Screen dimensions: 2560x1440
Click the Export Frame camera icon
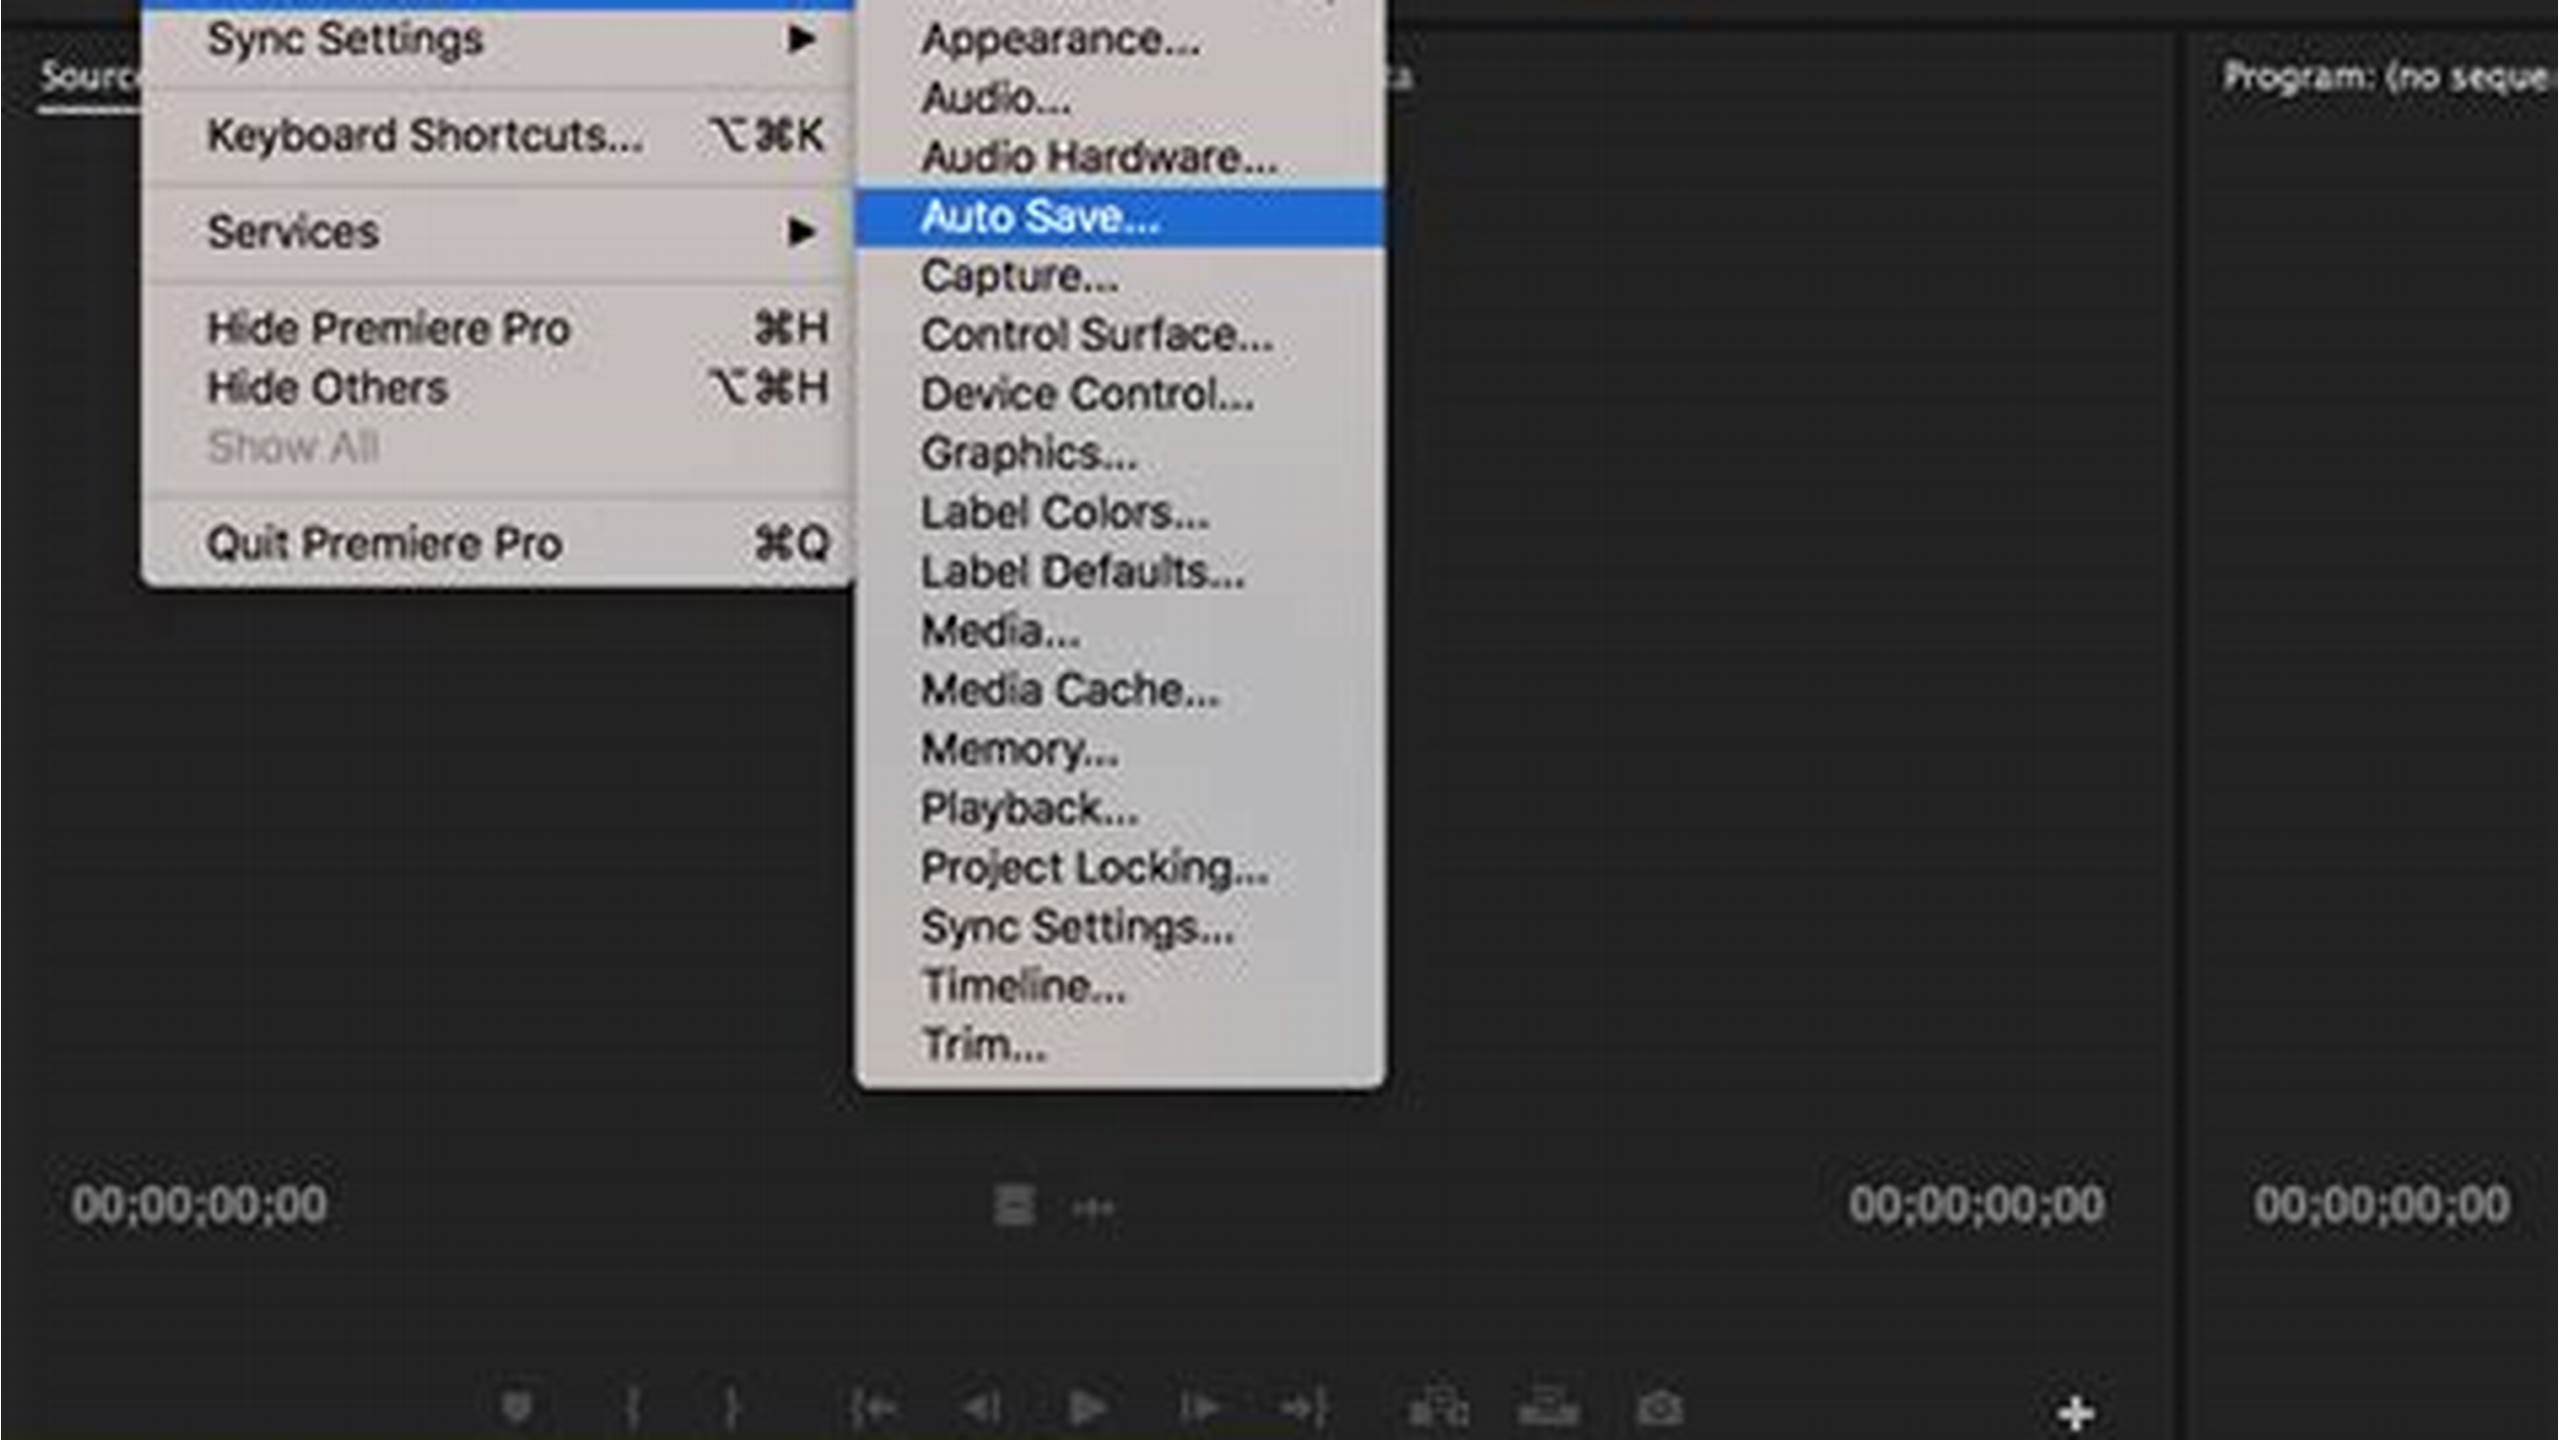click(1660, 1409)
